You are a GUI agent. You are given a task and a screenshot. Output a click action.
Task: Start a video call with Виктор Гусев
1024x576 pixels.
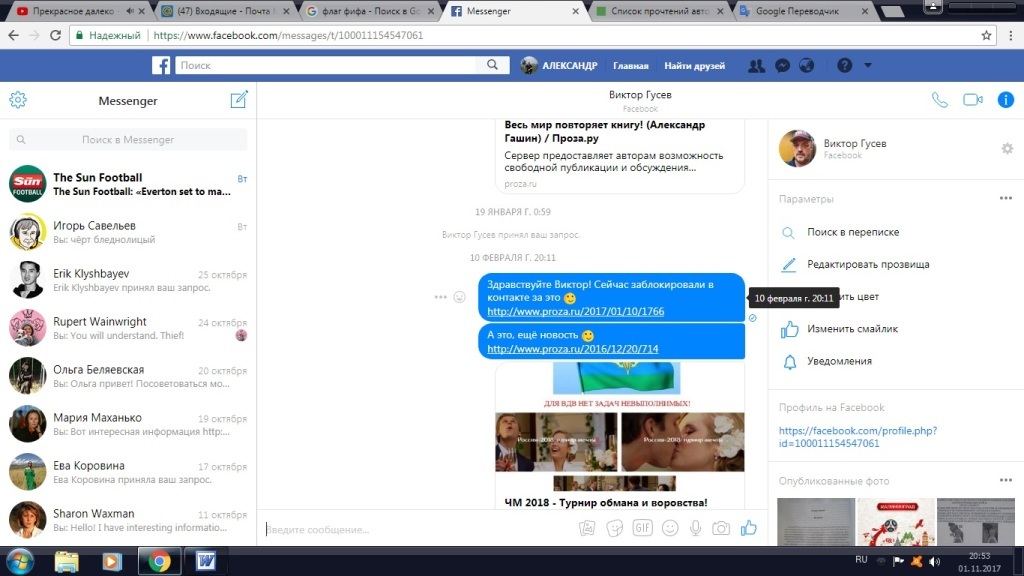click(973, 100)
